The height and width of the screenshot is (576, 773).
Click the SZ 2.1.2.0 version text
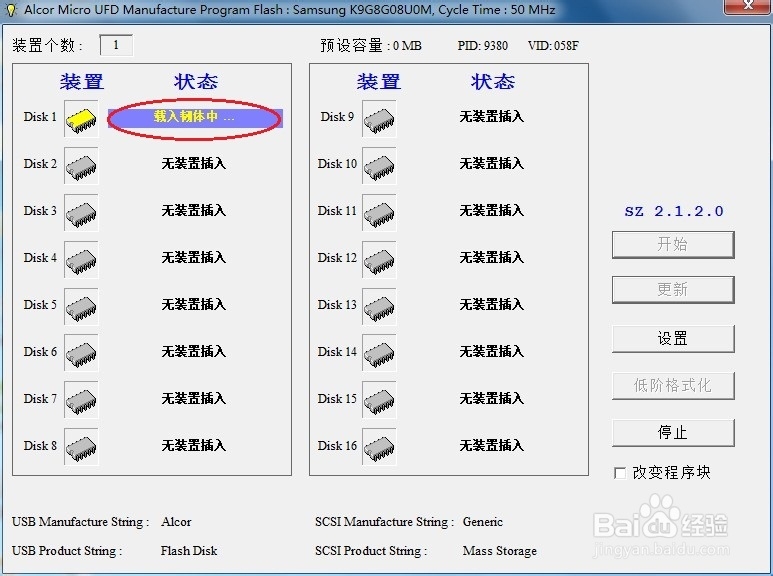674,212
